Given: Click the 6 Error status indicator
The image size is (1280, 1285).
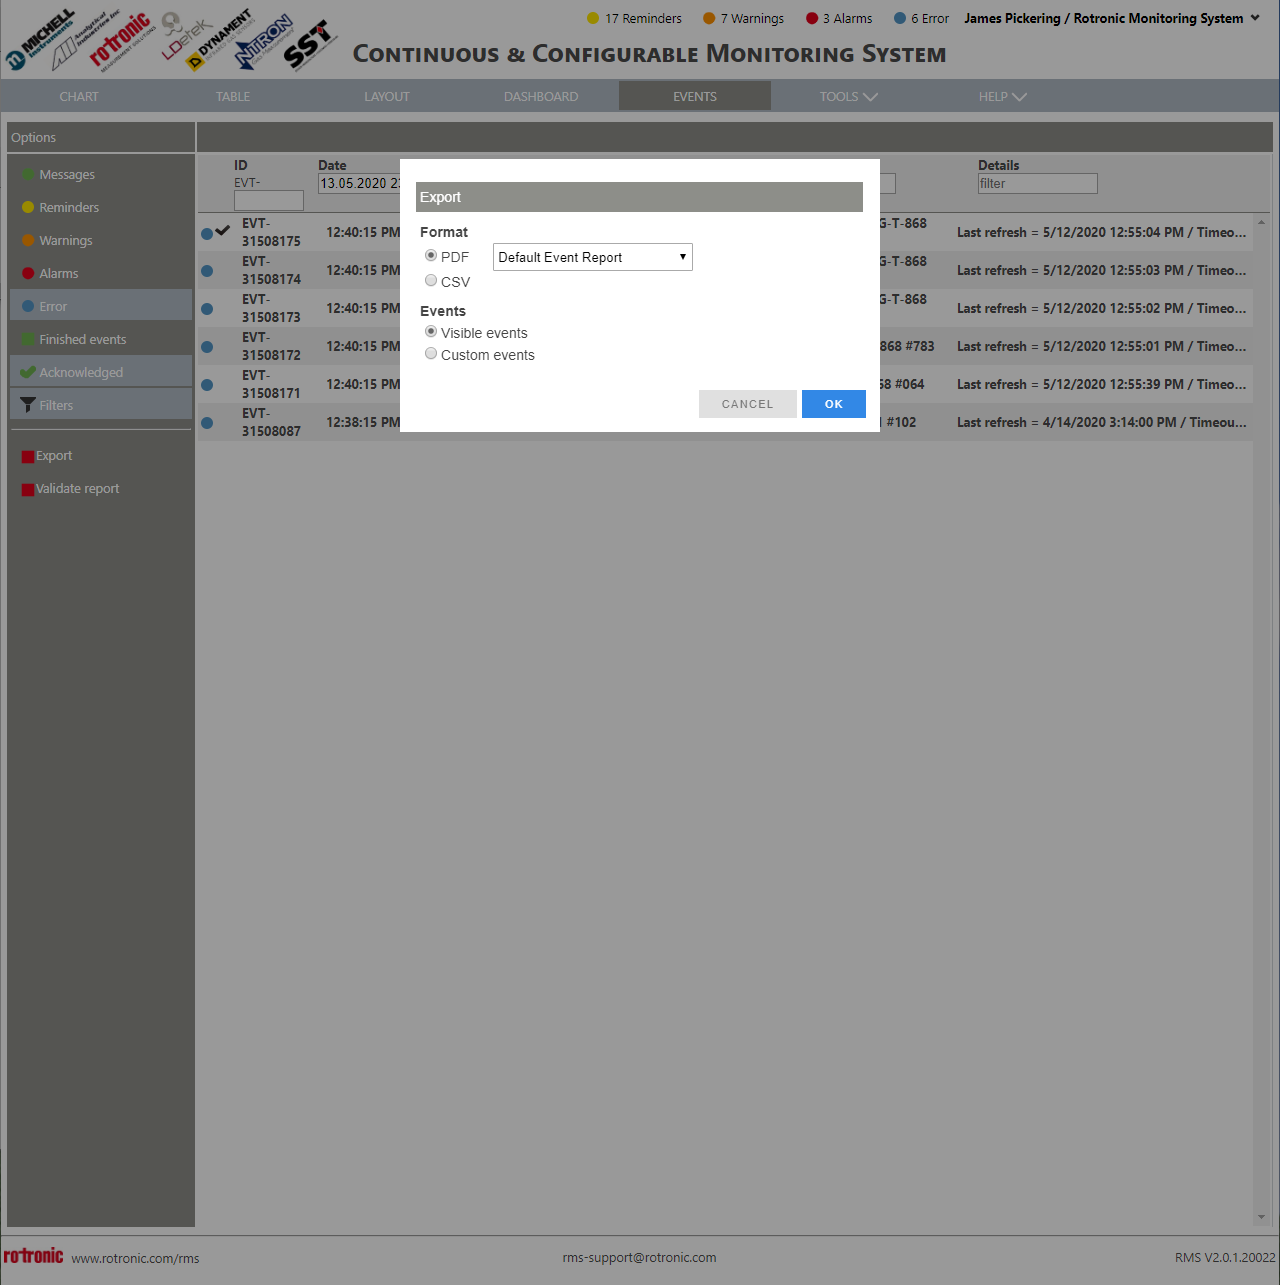Looking at the screenshot, I should pyautogui.click(x=921, y=18).
